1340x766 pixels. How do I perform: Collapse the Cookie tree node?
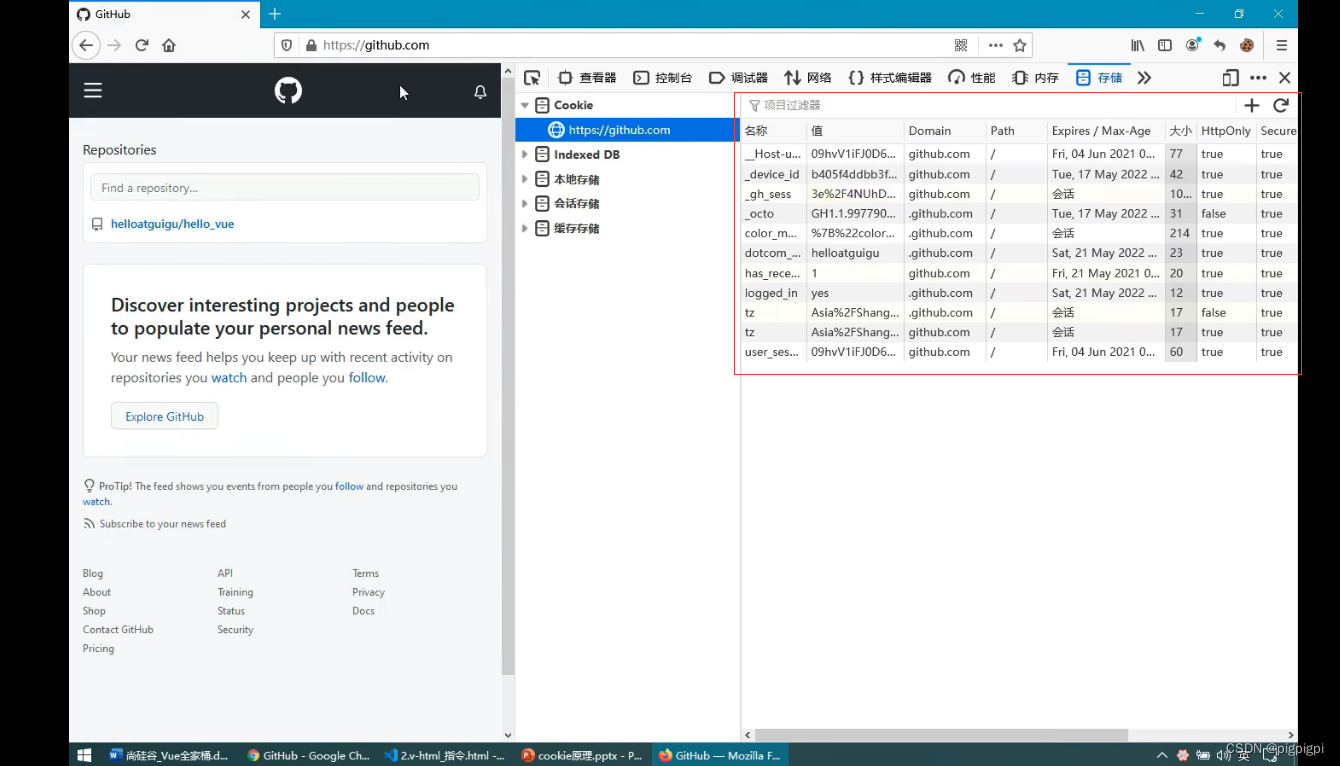524,105
